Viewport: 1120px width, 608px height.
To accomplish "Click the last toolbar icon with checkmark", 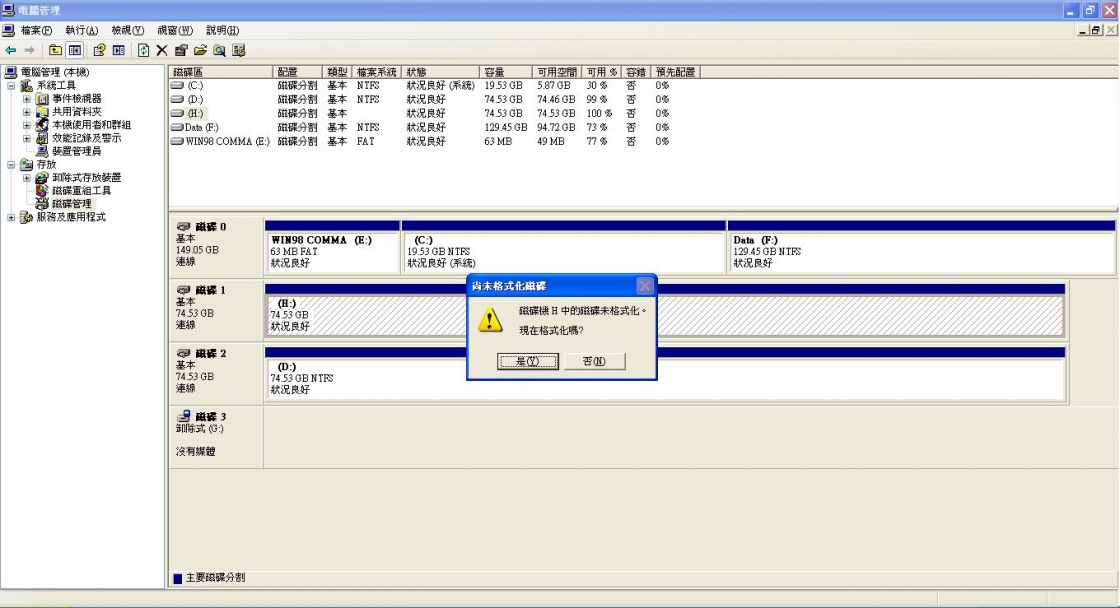I will click(x=239, y=50).
